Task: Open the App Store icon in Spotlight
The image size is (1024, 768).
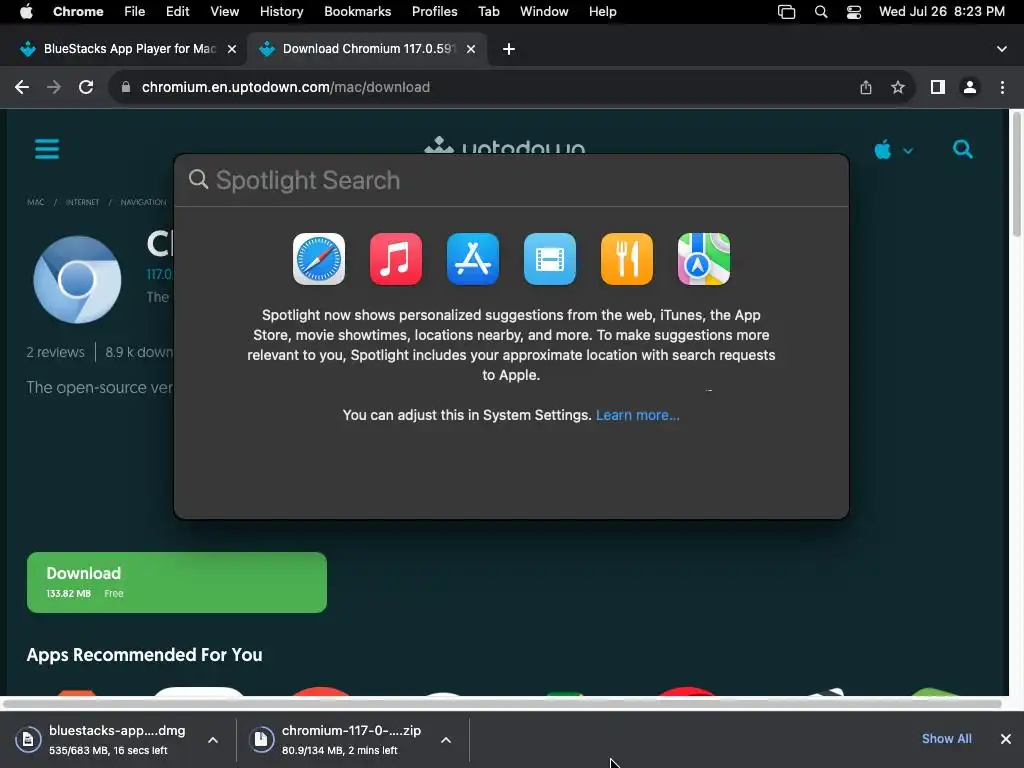Action: [x=473, y=259]
